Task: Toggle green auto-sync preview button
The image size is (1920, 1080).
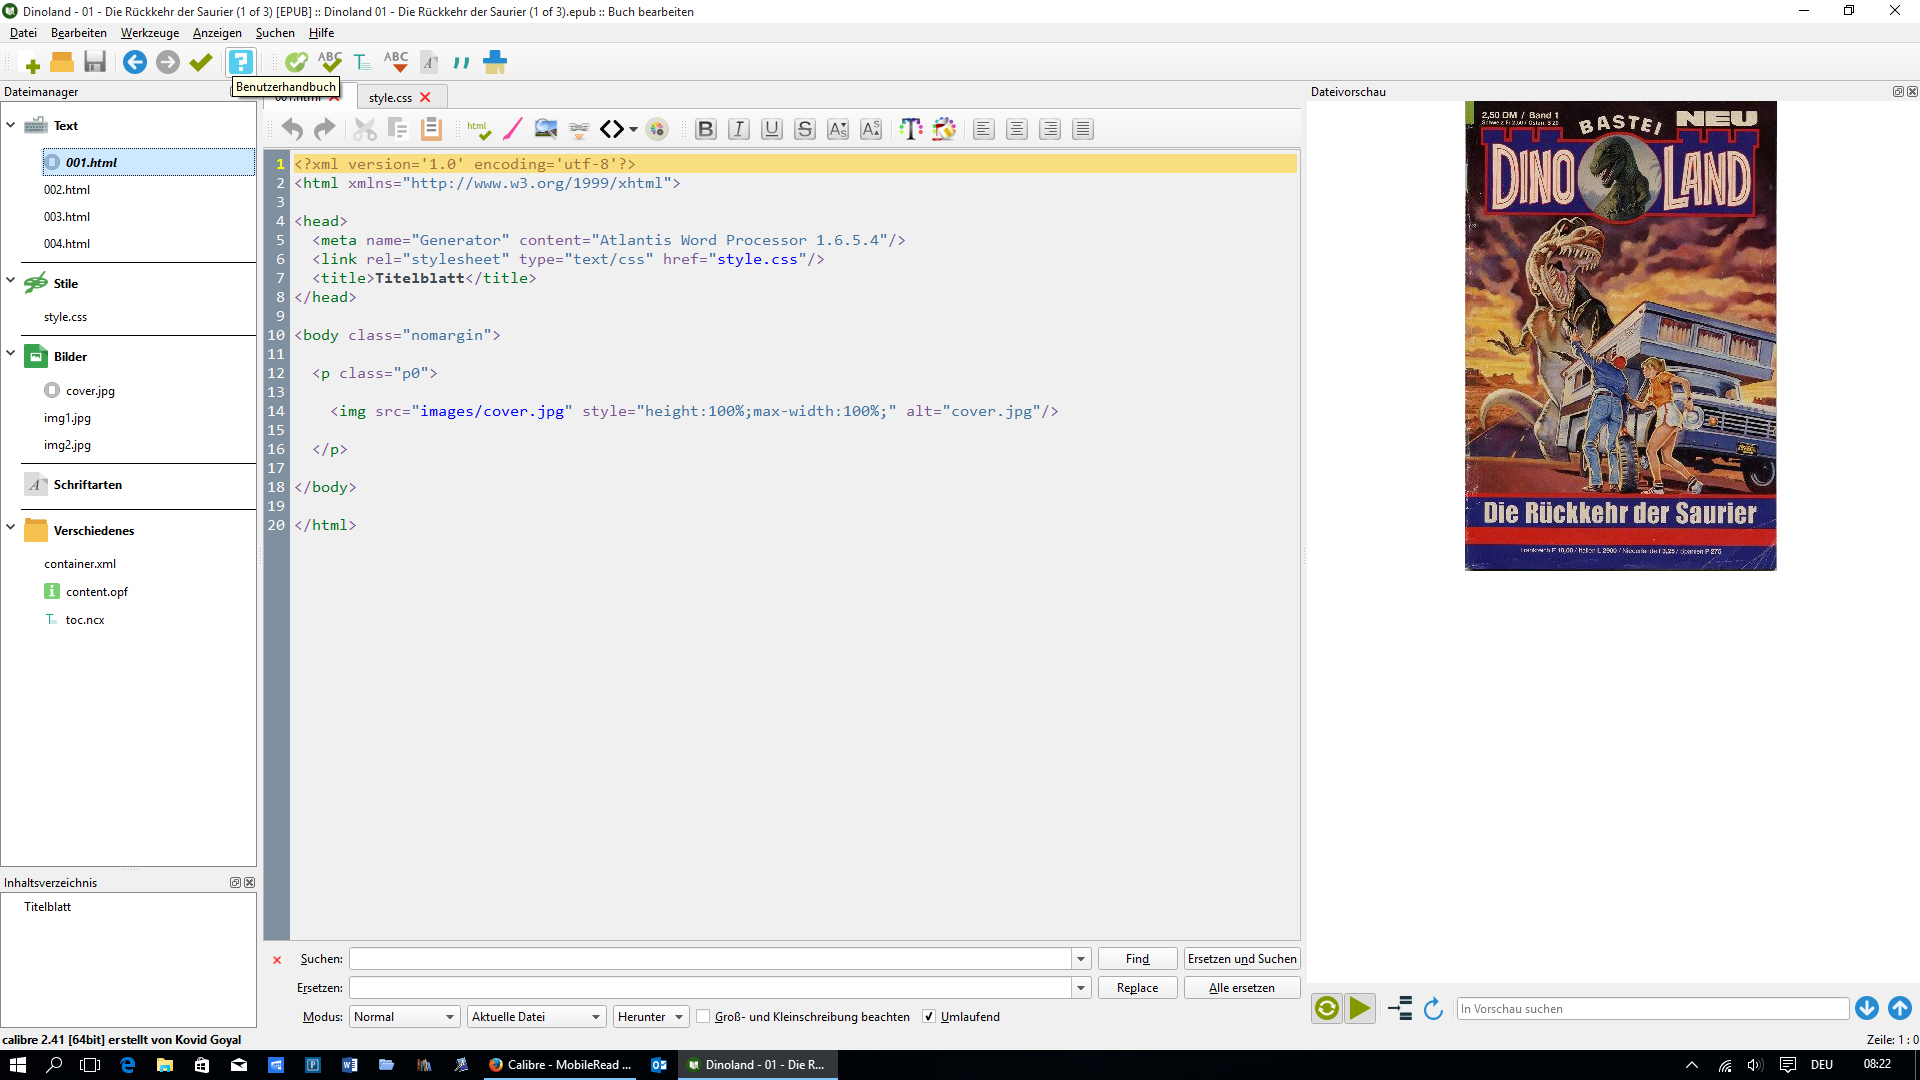Action: pos(1327,1009)
